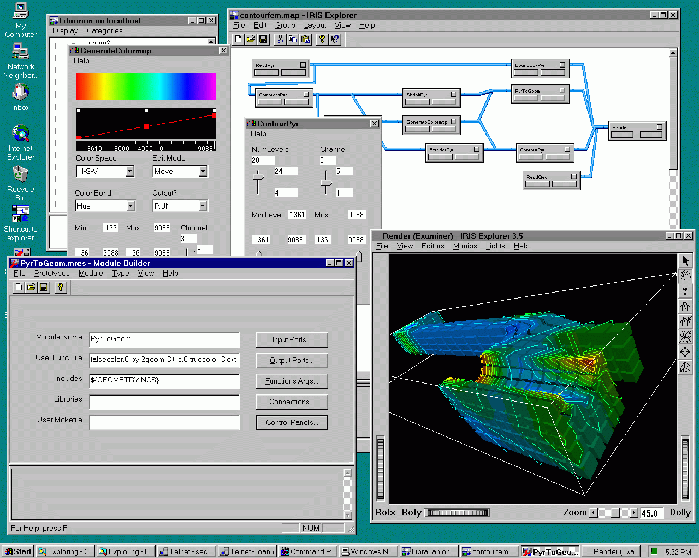Open the Module menu in Module Builder
The height and width of the screenshot is (558, 699).
pos(90,273)
